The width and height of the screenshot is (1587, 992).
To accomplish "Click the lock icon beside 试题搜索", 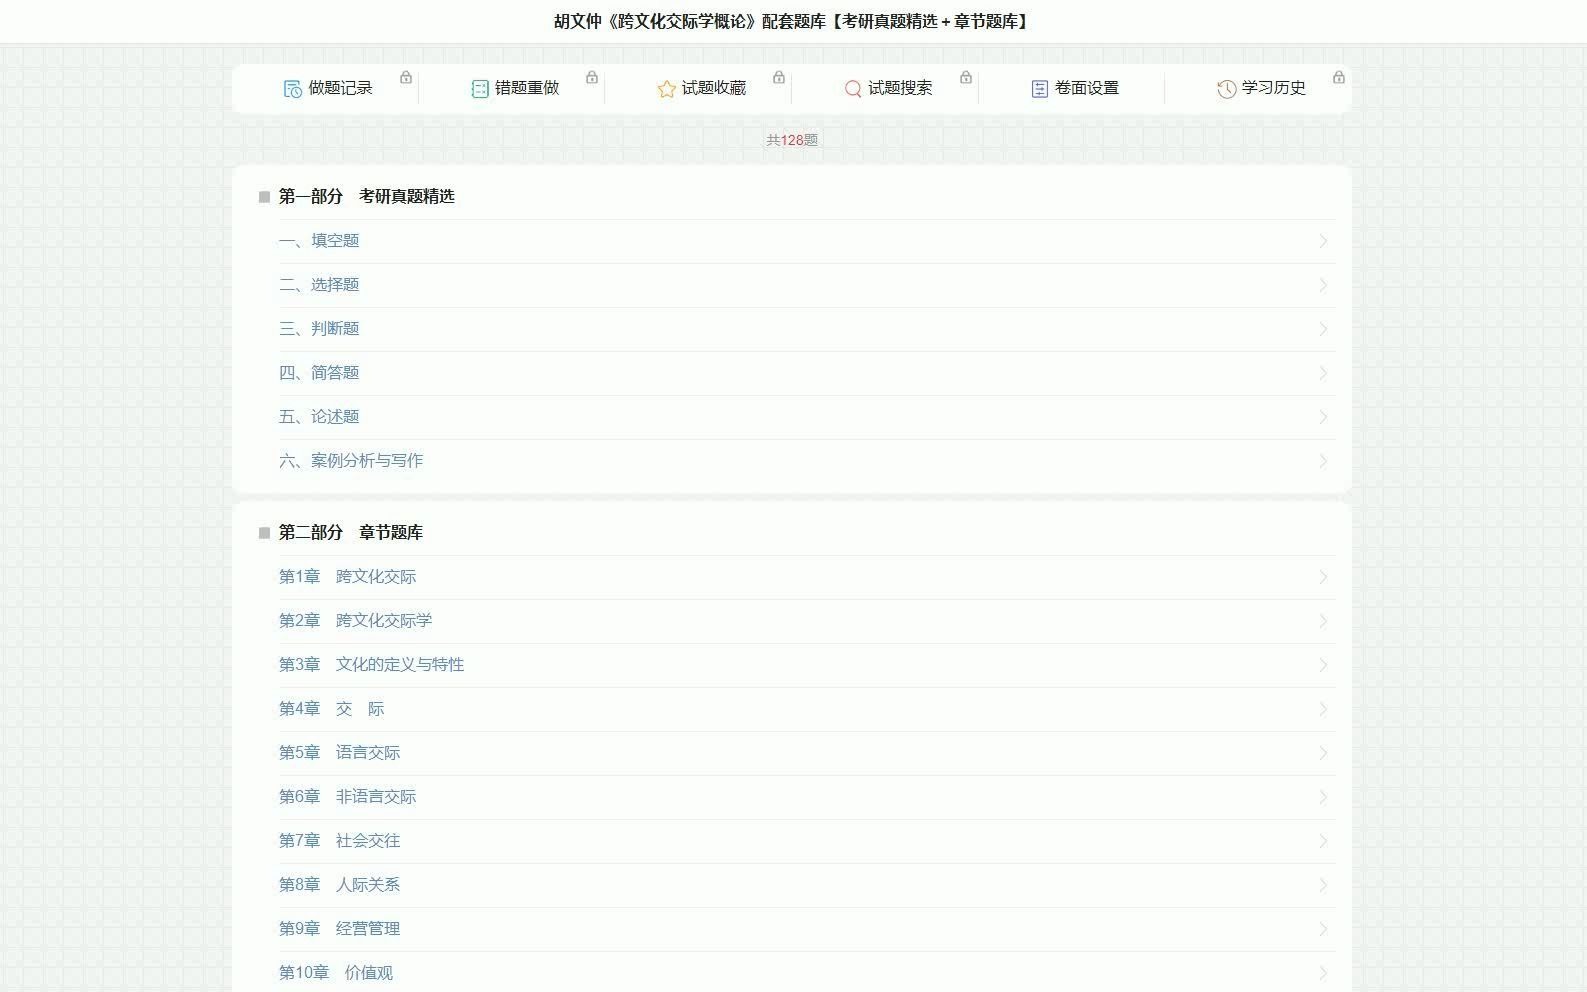I will tap(966, 77).
